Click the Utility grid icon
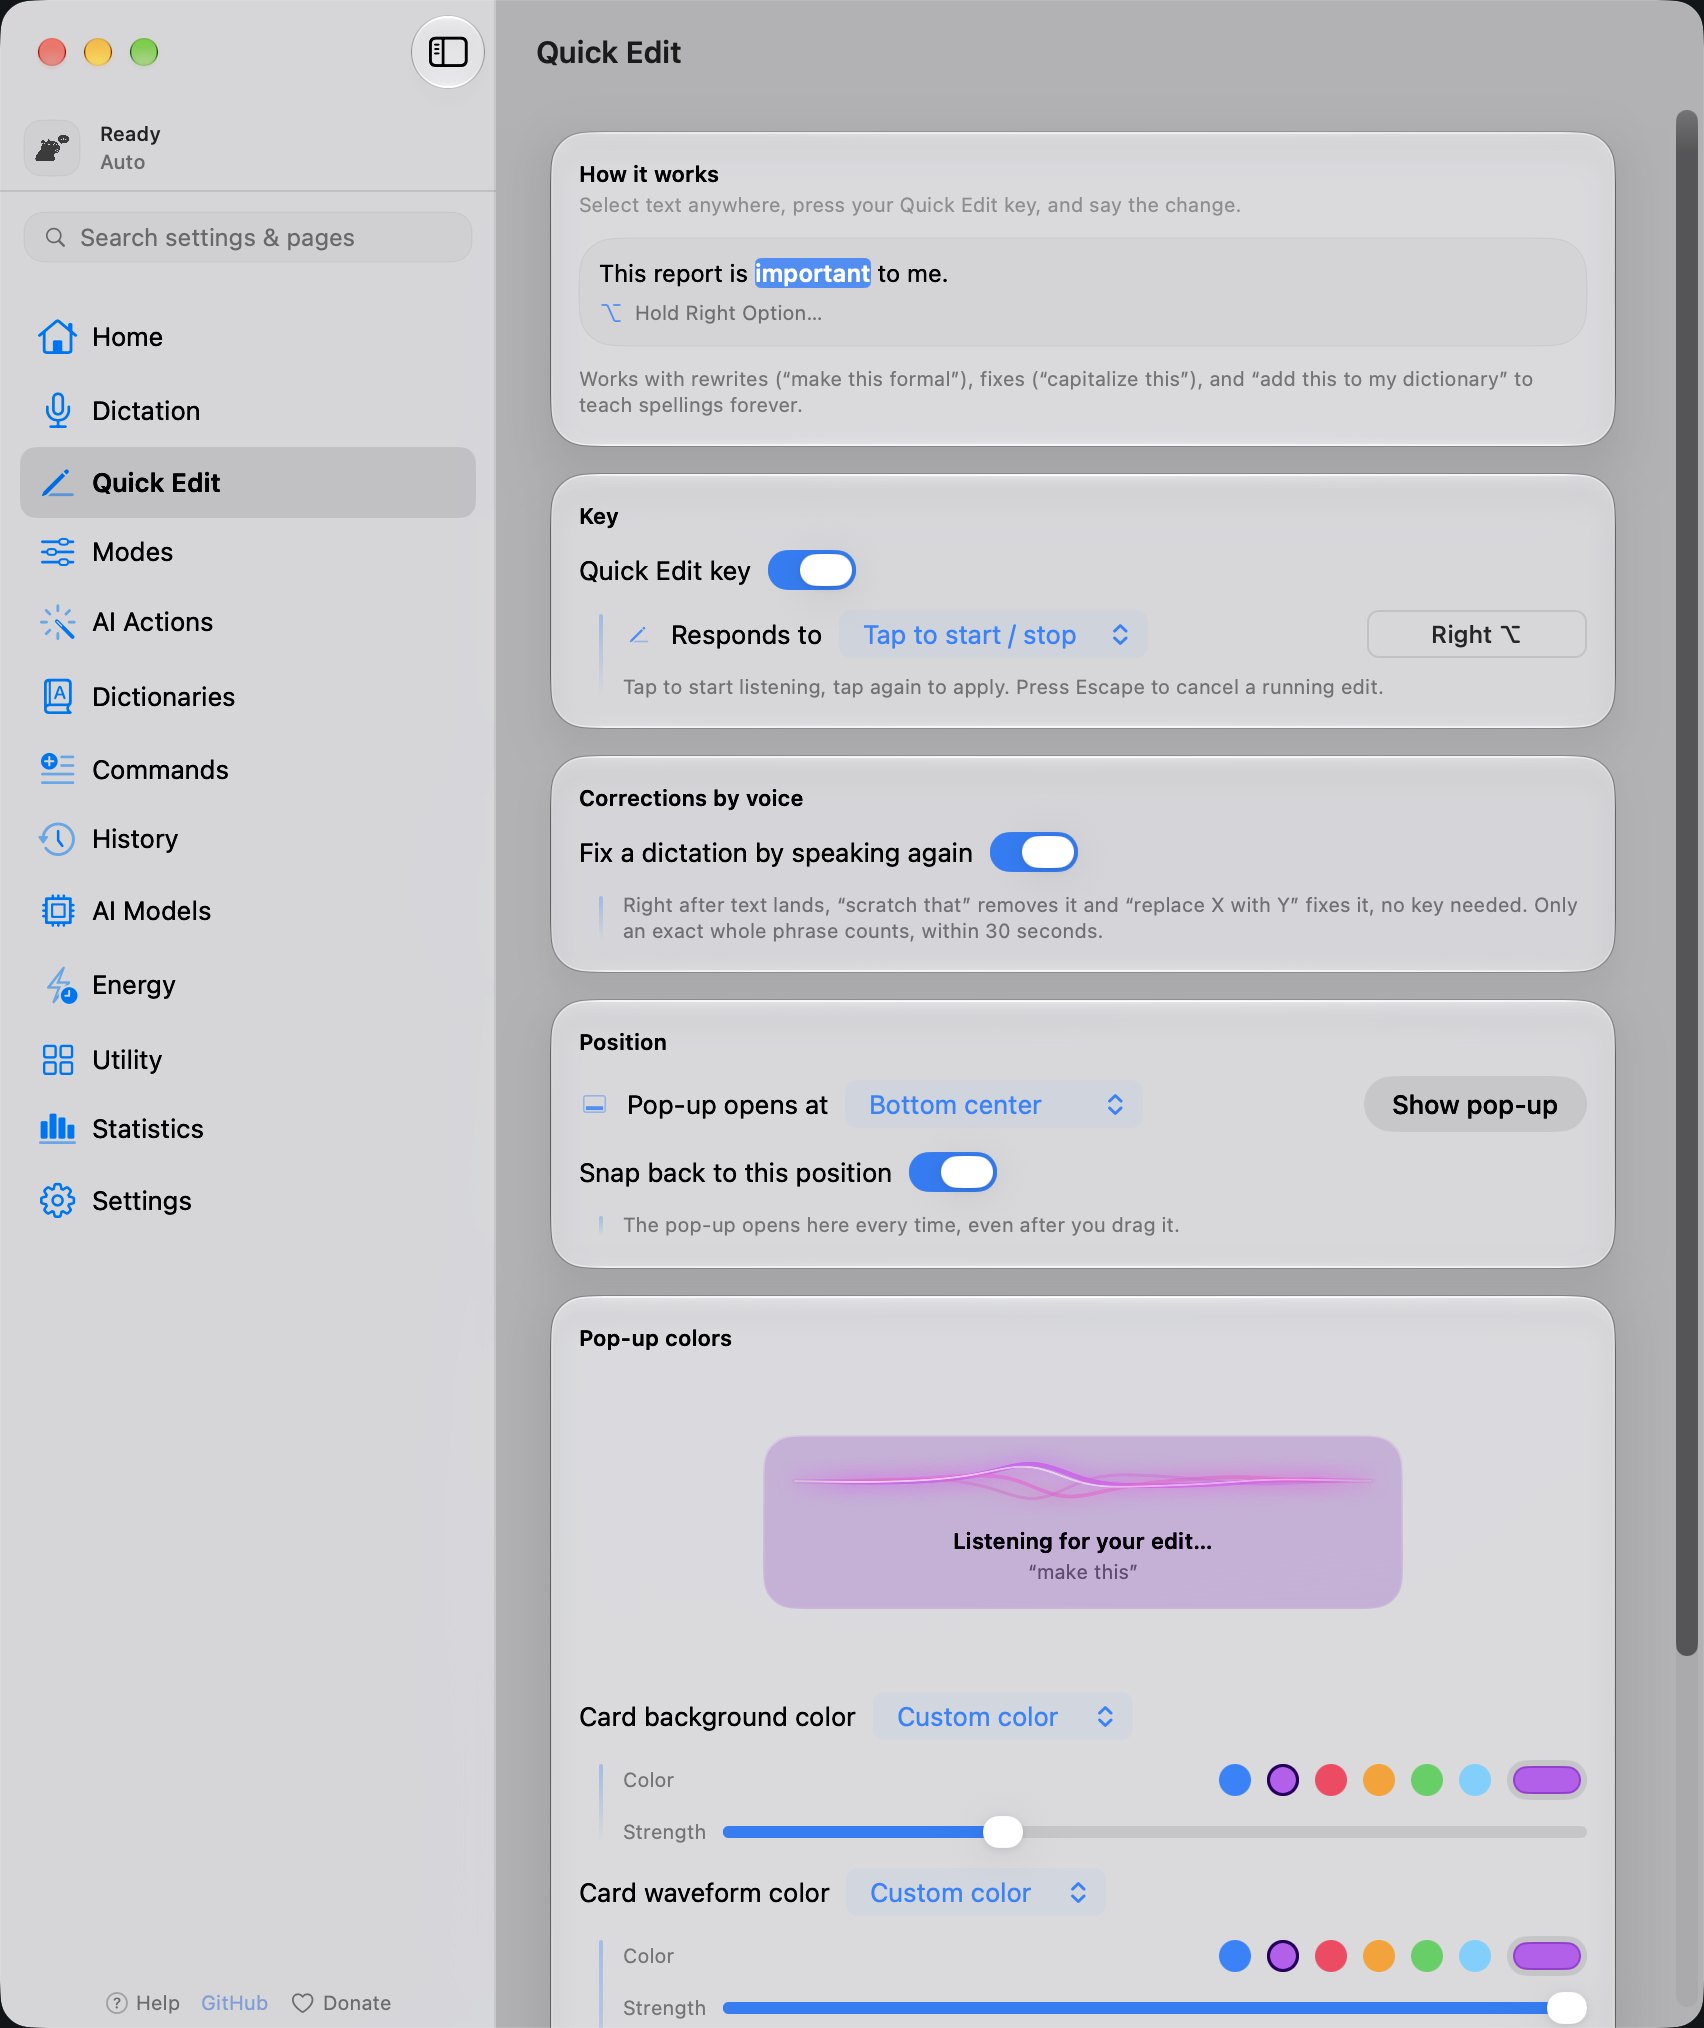Viewport: 1704px width, 2028px height. coord(57,1060)
